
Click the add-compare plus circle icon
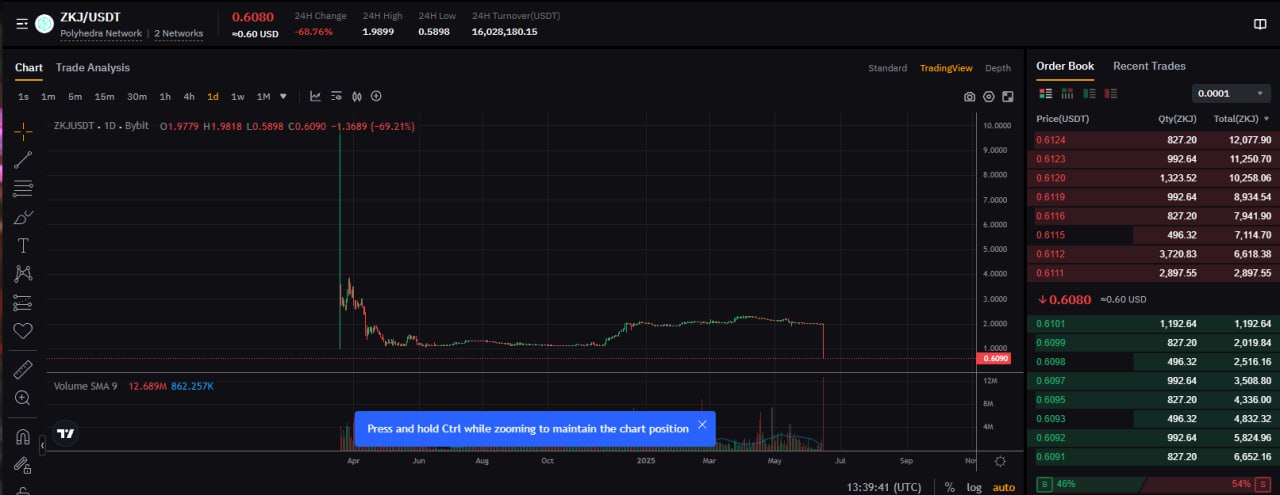click(x=376, y=97)
